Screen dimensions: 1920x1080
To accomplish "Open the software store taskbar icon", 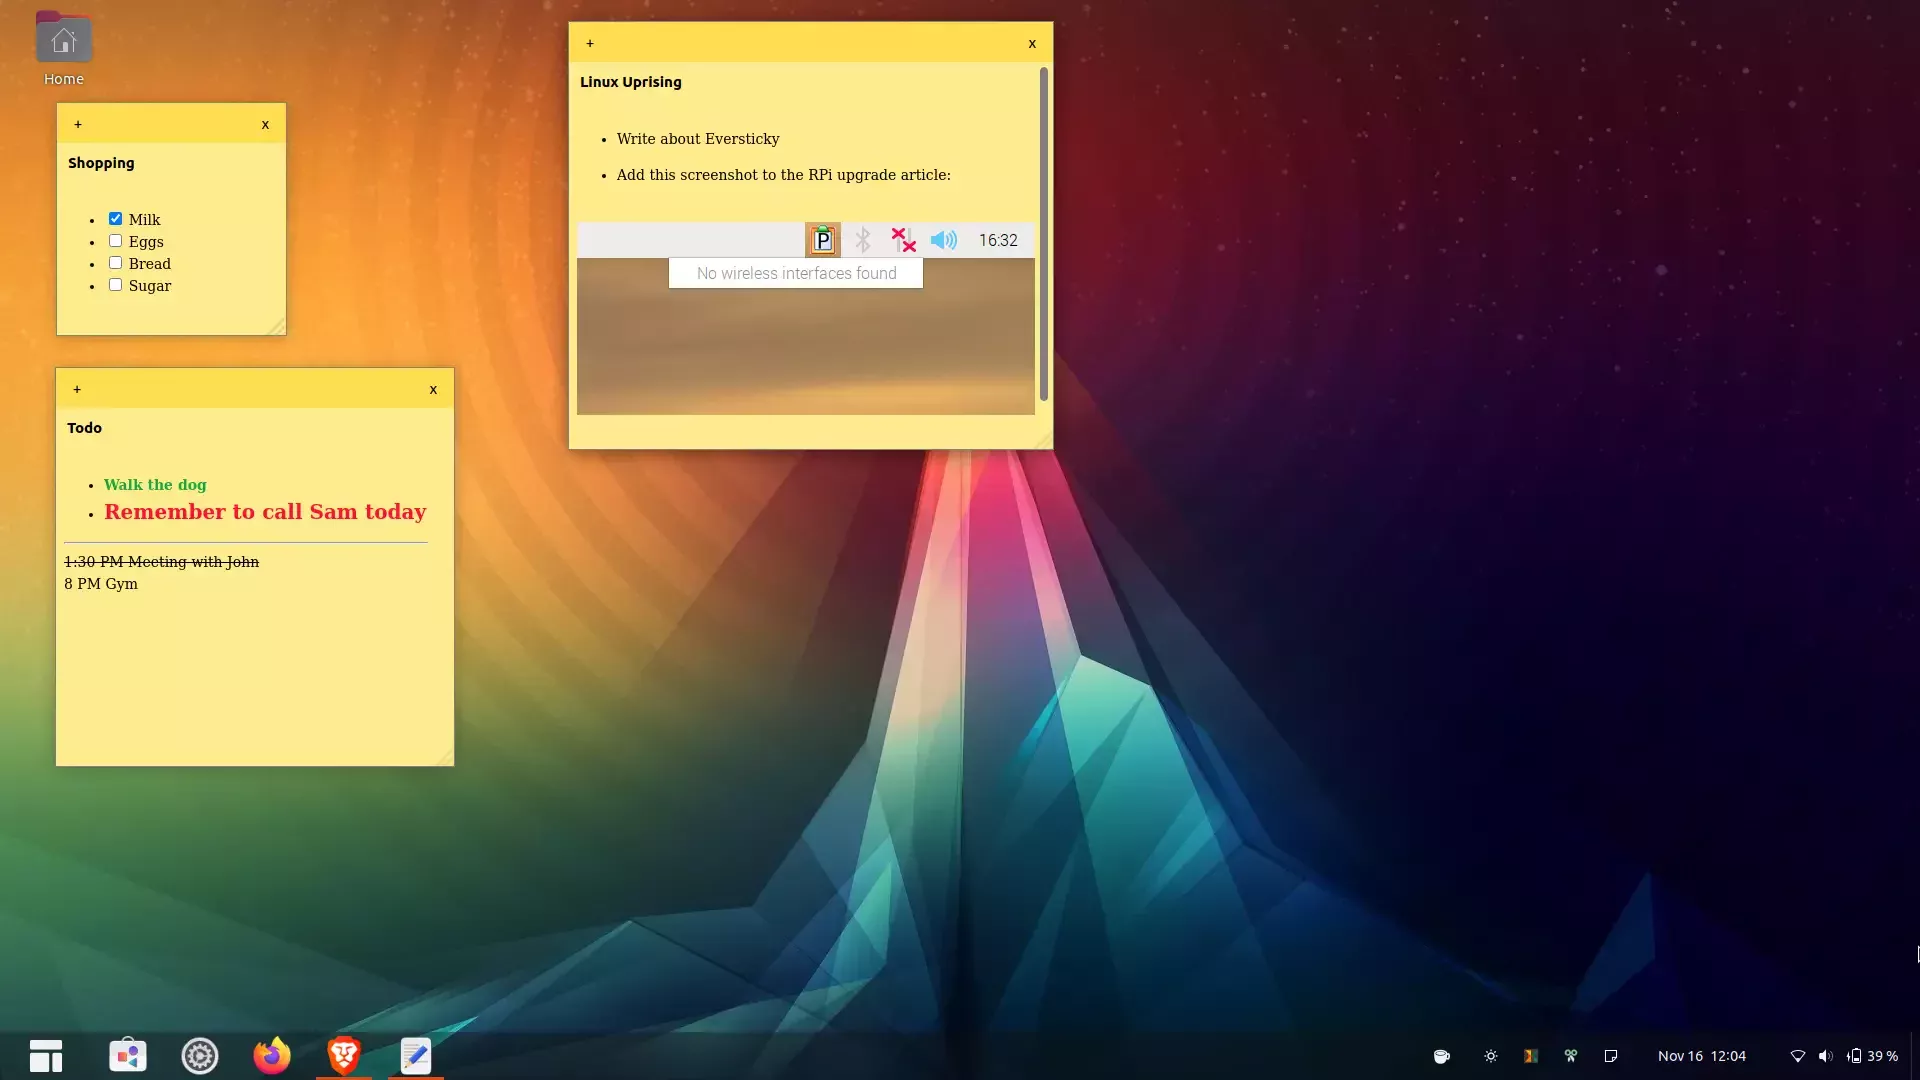I will point(128,1055).
